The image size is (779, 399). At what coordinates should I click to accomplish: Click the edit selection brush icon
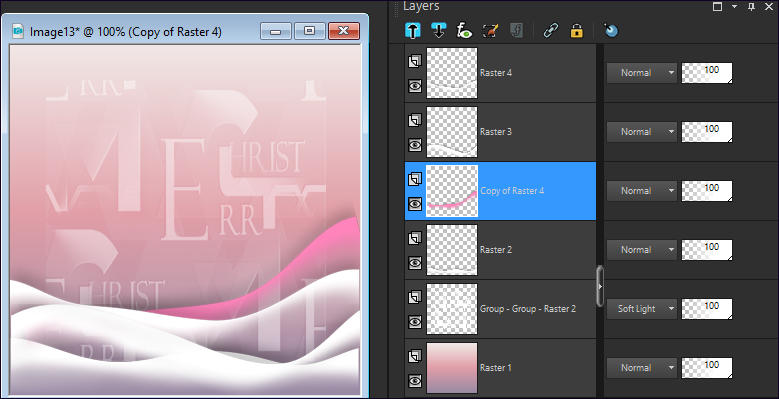pyautogui.click(x=490, y=31)
